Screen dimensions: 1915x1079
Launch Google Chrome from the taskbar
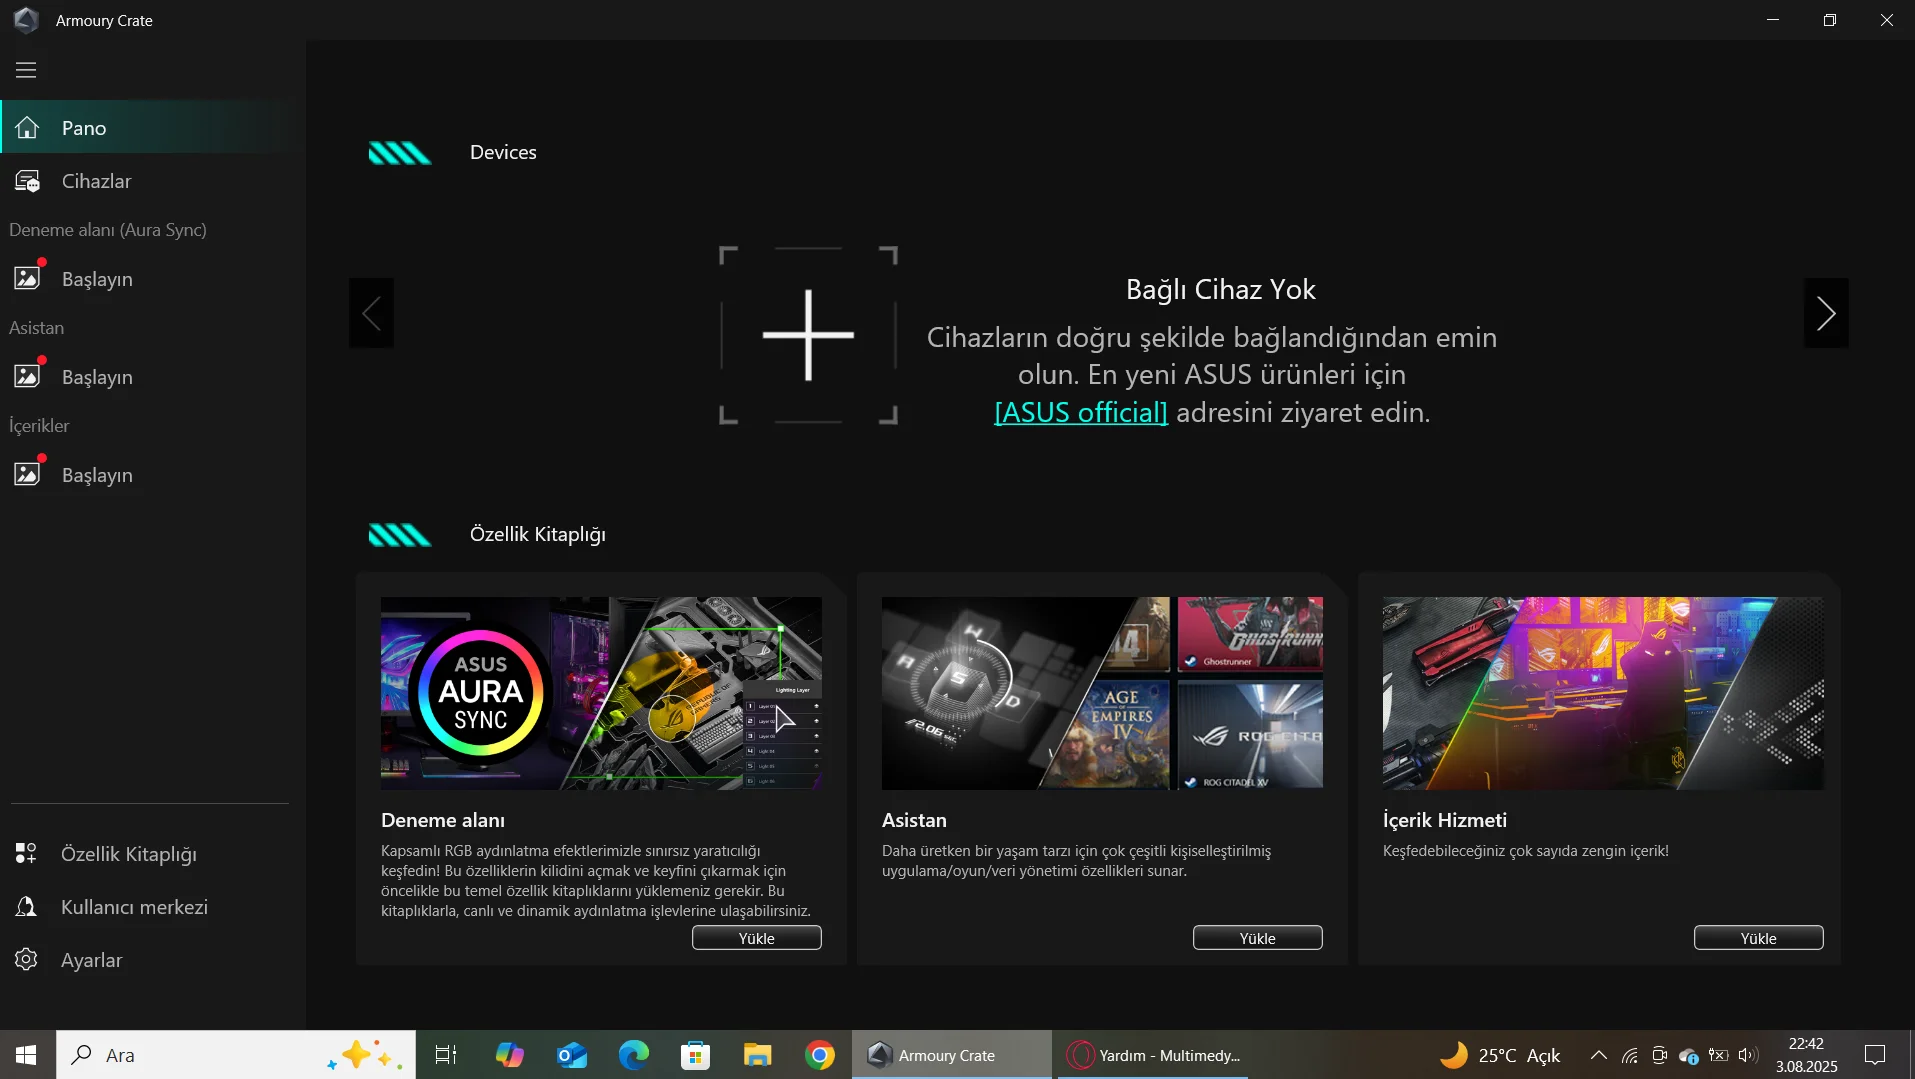[x=820, y=1055]
